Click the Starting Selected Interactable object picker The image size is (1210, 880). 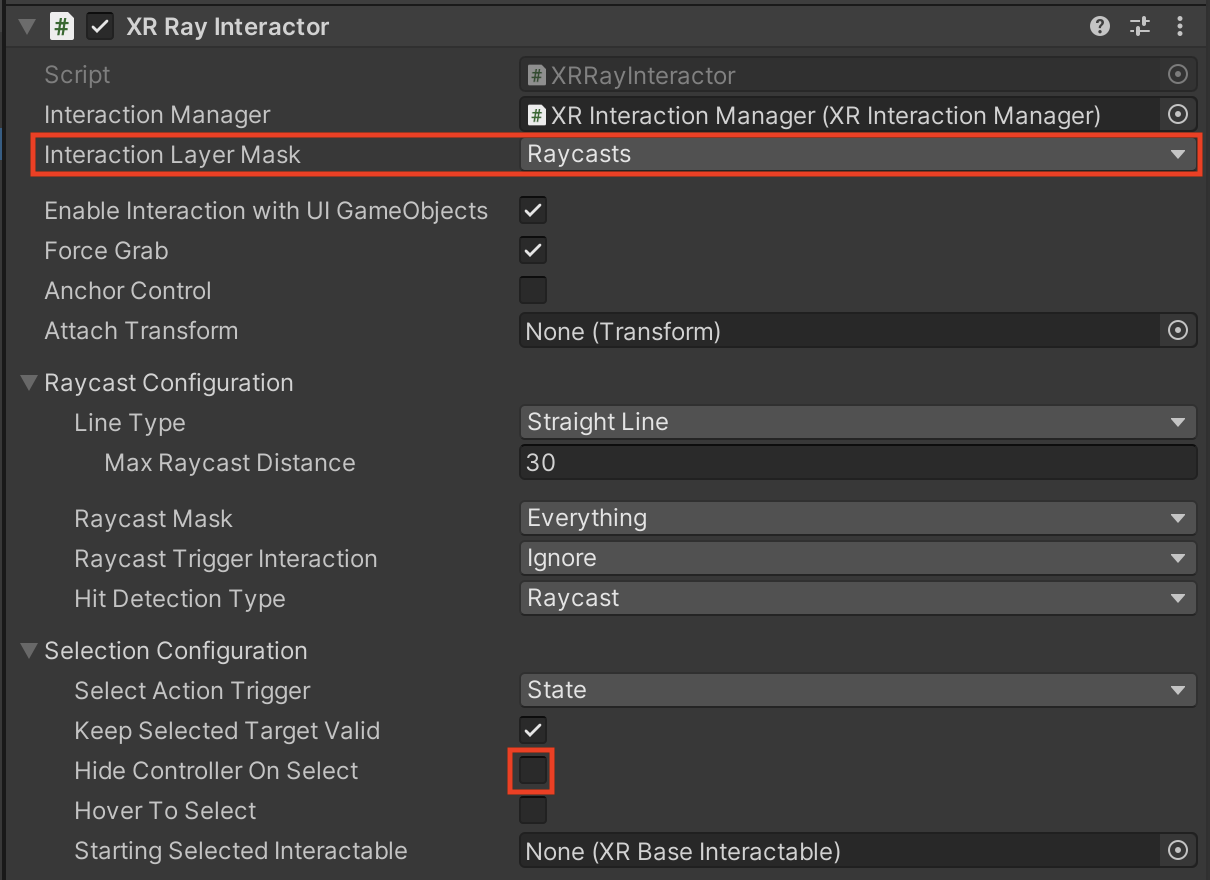pyautogui.click(x=1177, y=851)
